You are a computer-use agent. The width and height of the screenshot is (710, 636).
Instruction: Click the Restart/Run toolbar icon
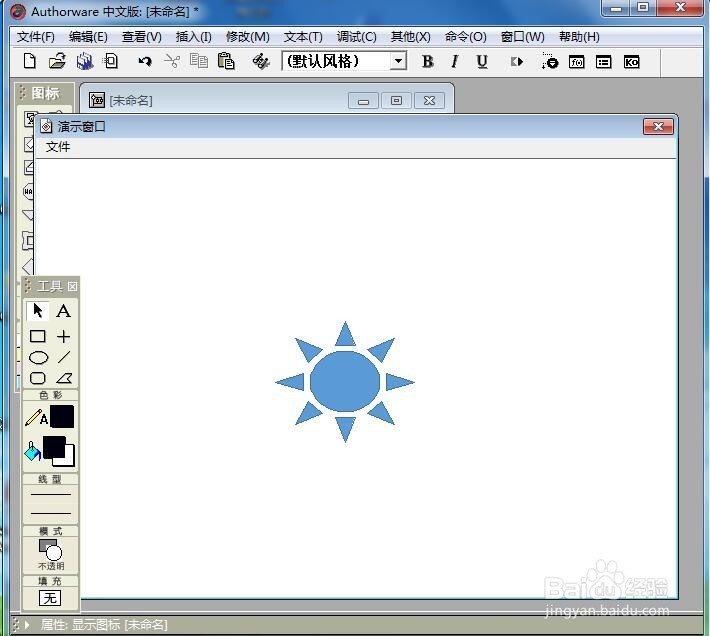(517, 62)
